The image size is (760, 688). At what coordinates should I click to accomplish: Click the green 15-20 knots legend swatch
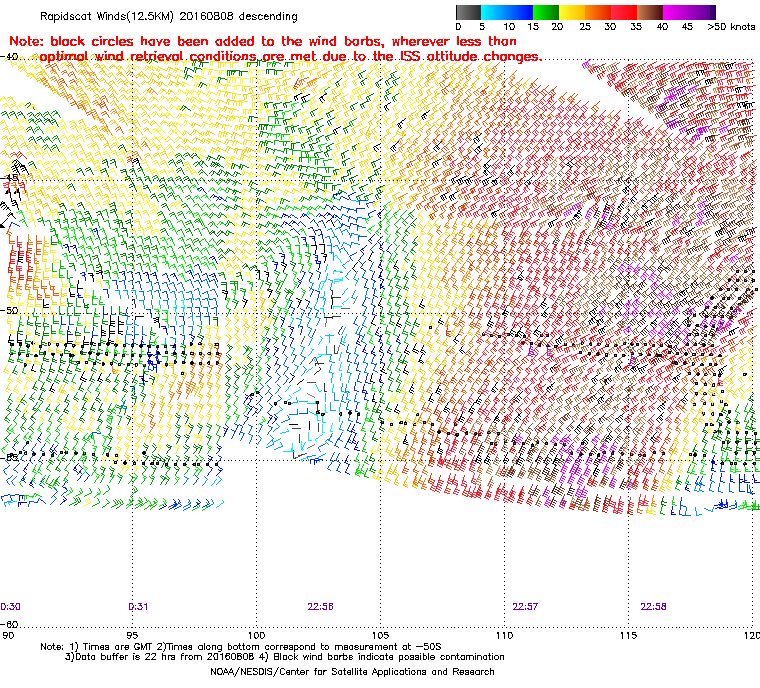click(x=546, y=12)
